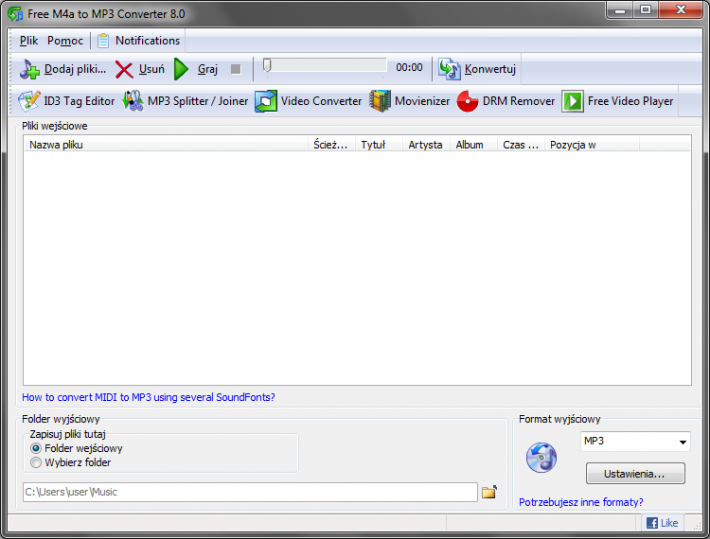
Task: Click the Notifications clipboard icon
Action: 103,41
